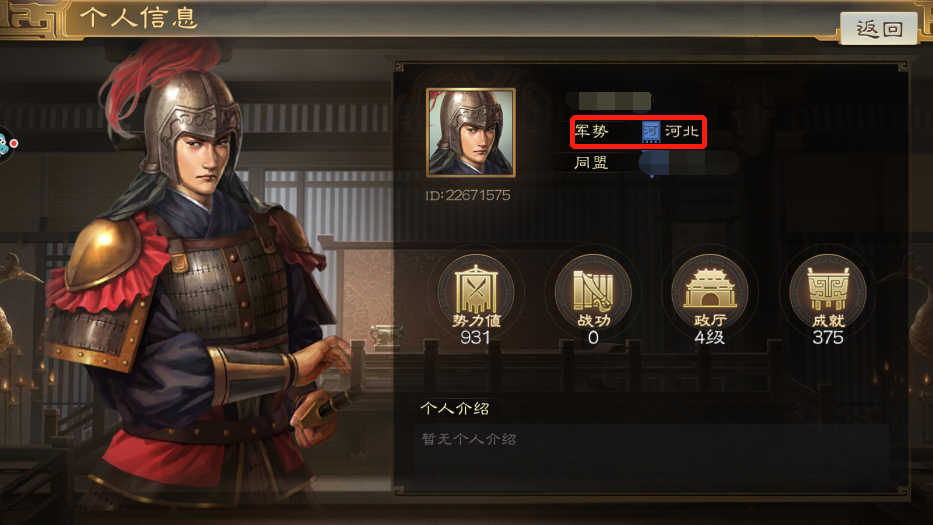The height and width of the screenshot is (525, 933).
Task: Click the 4级 government hall level
Action: click(710, 338)
